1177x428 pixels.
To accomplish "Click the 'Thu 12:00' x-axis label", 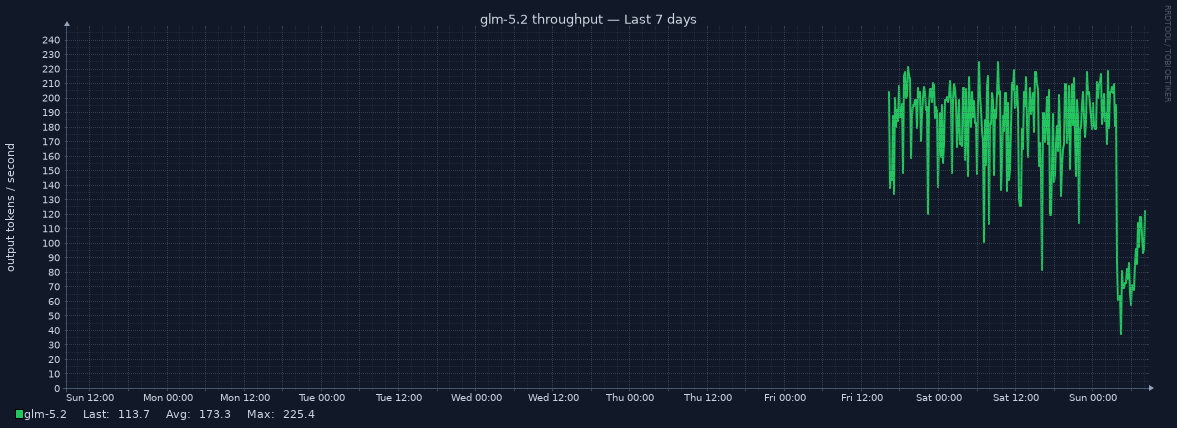I will 708,398.
